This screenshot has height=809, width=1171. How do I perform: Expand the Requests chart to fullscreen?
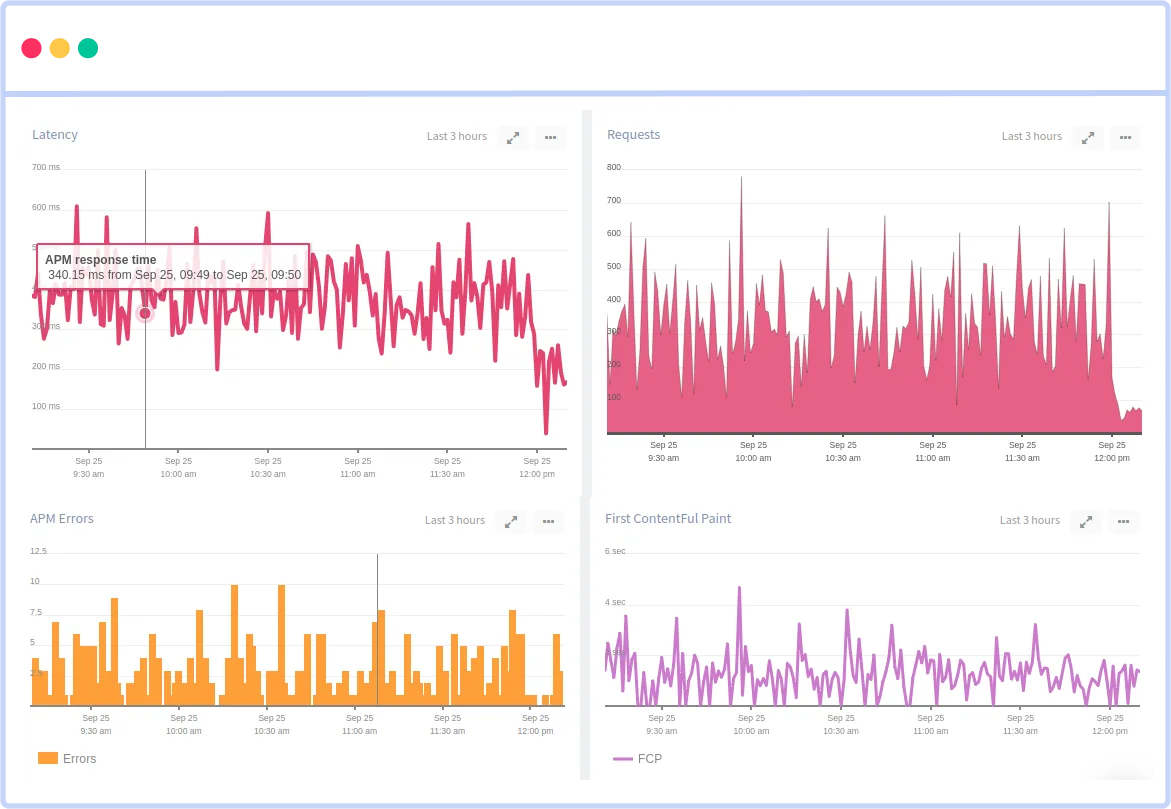pos(1088,137)
